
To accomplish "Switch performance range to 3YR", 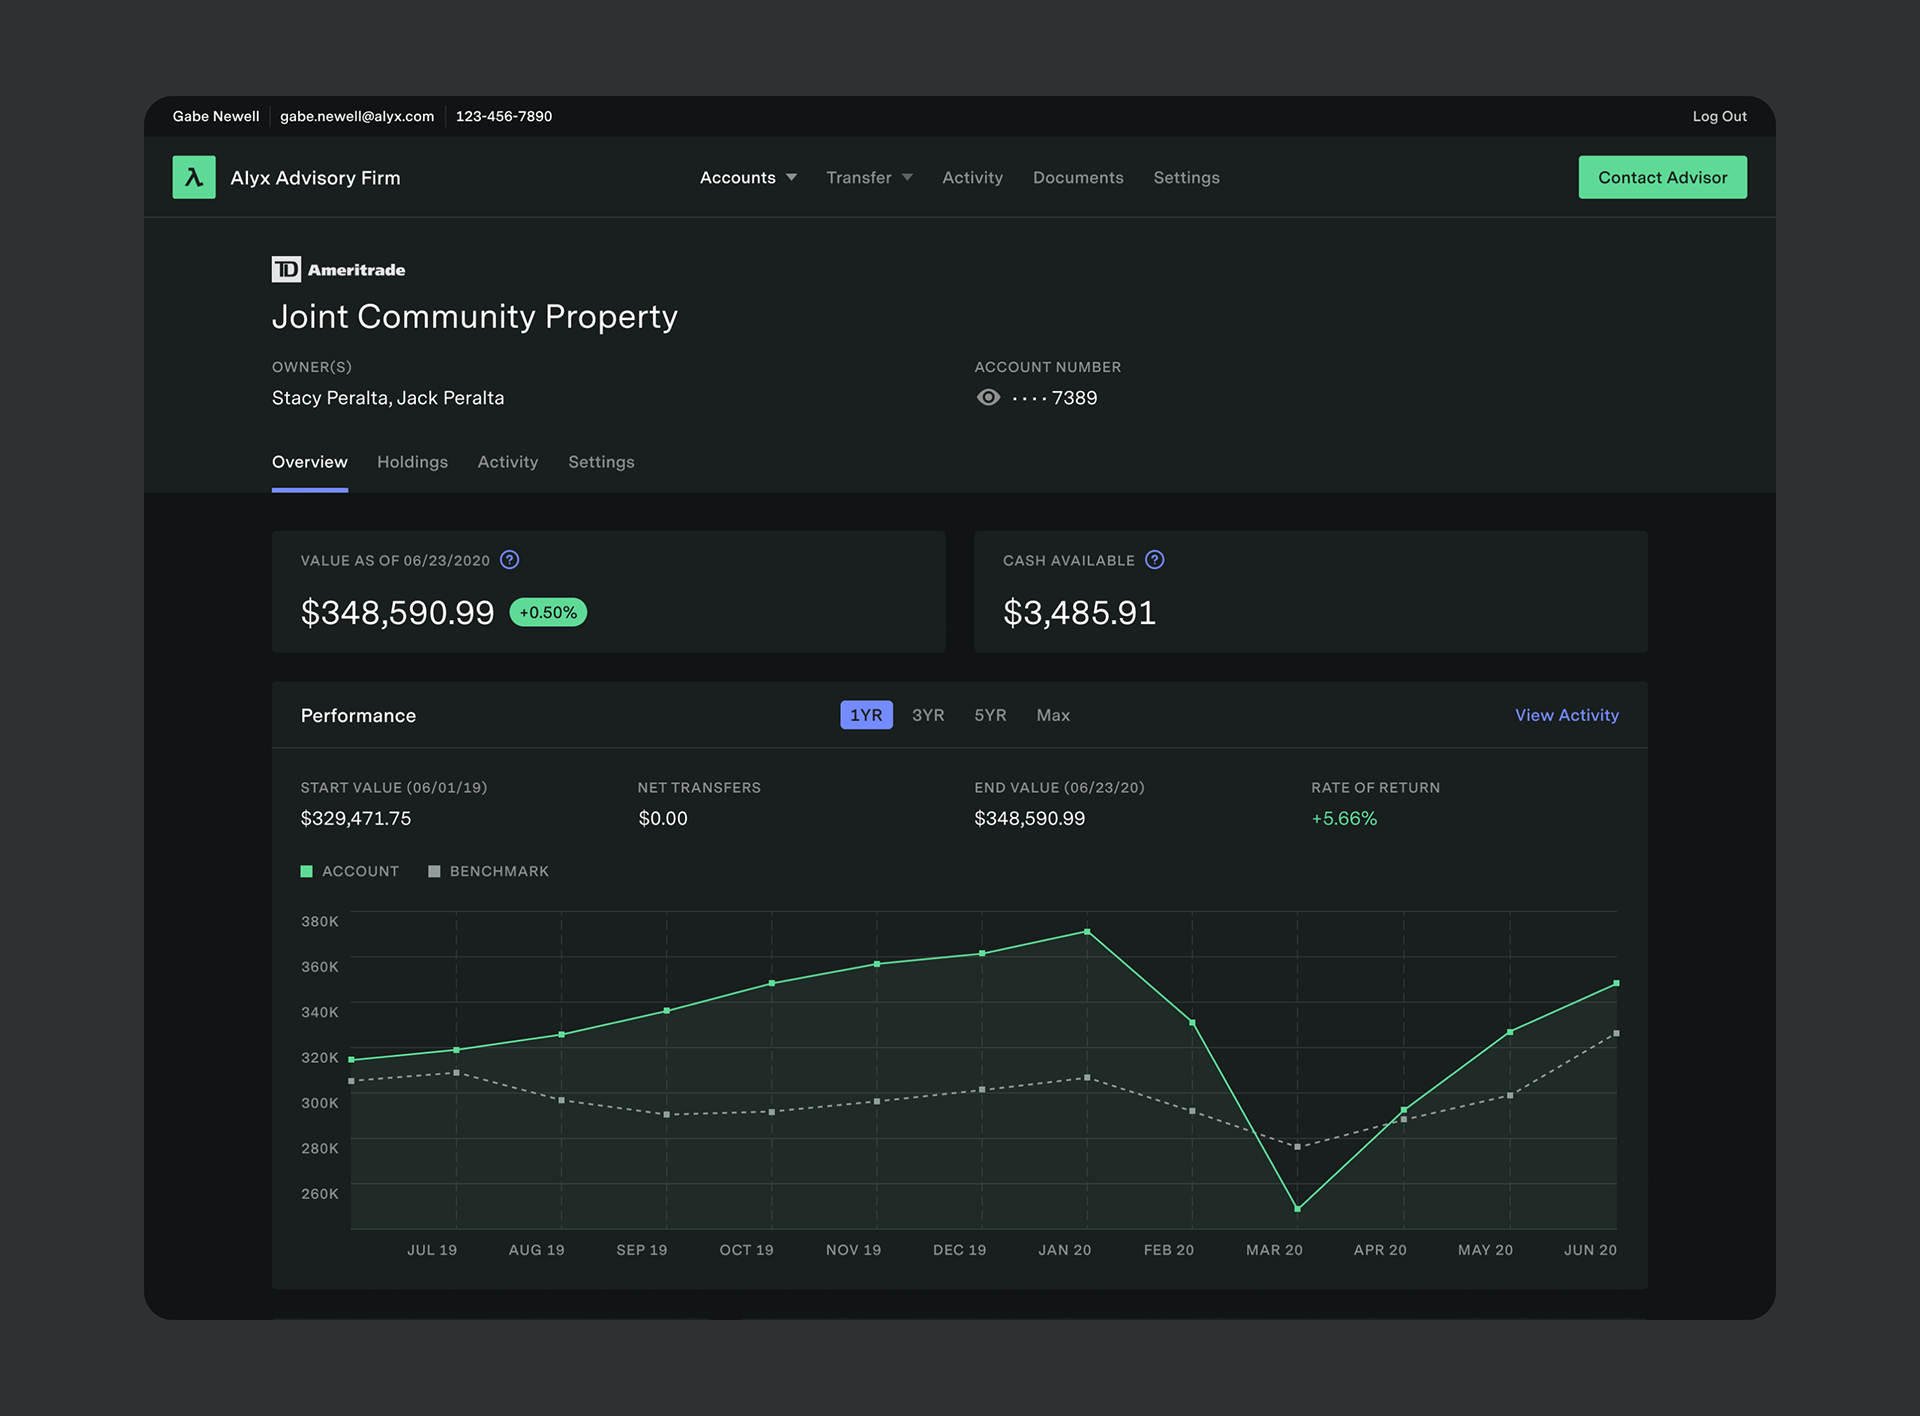I will pos(928,715).
